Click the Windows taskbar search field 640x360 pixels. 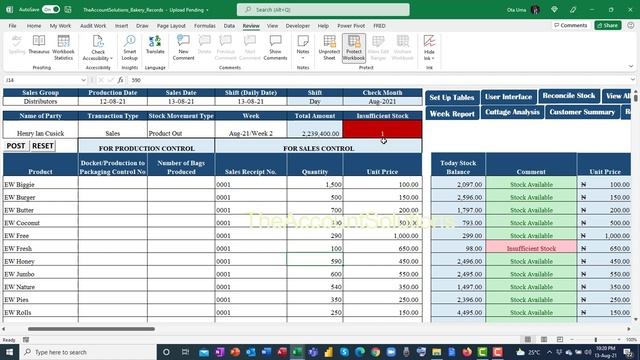88,352
